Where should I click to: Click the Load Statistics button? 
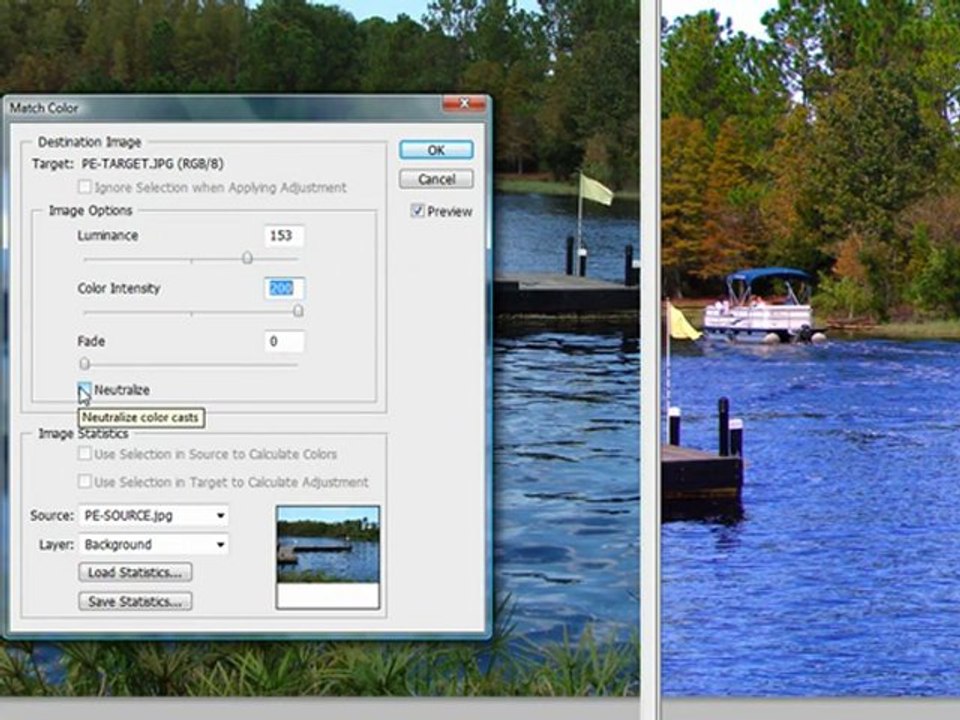135,572
